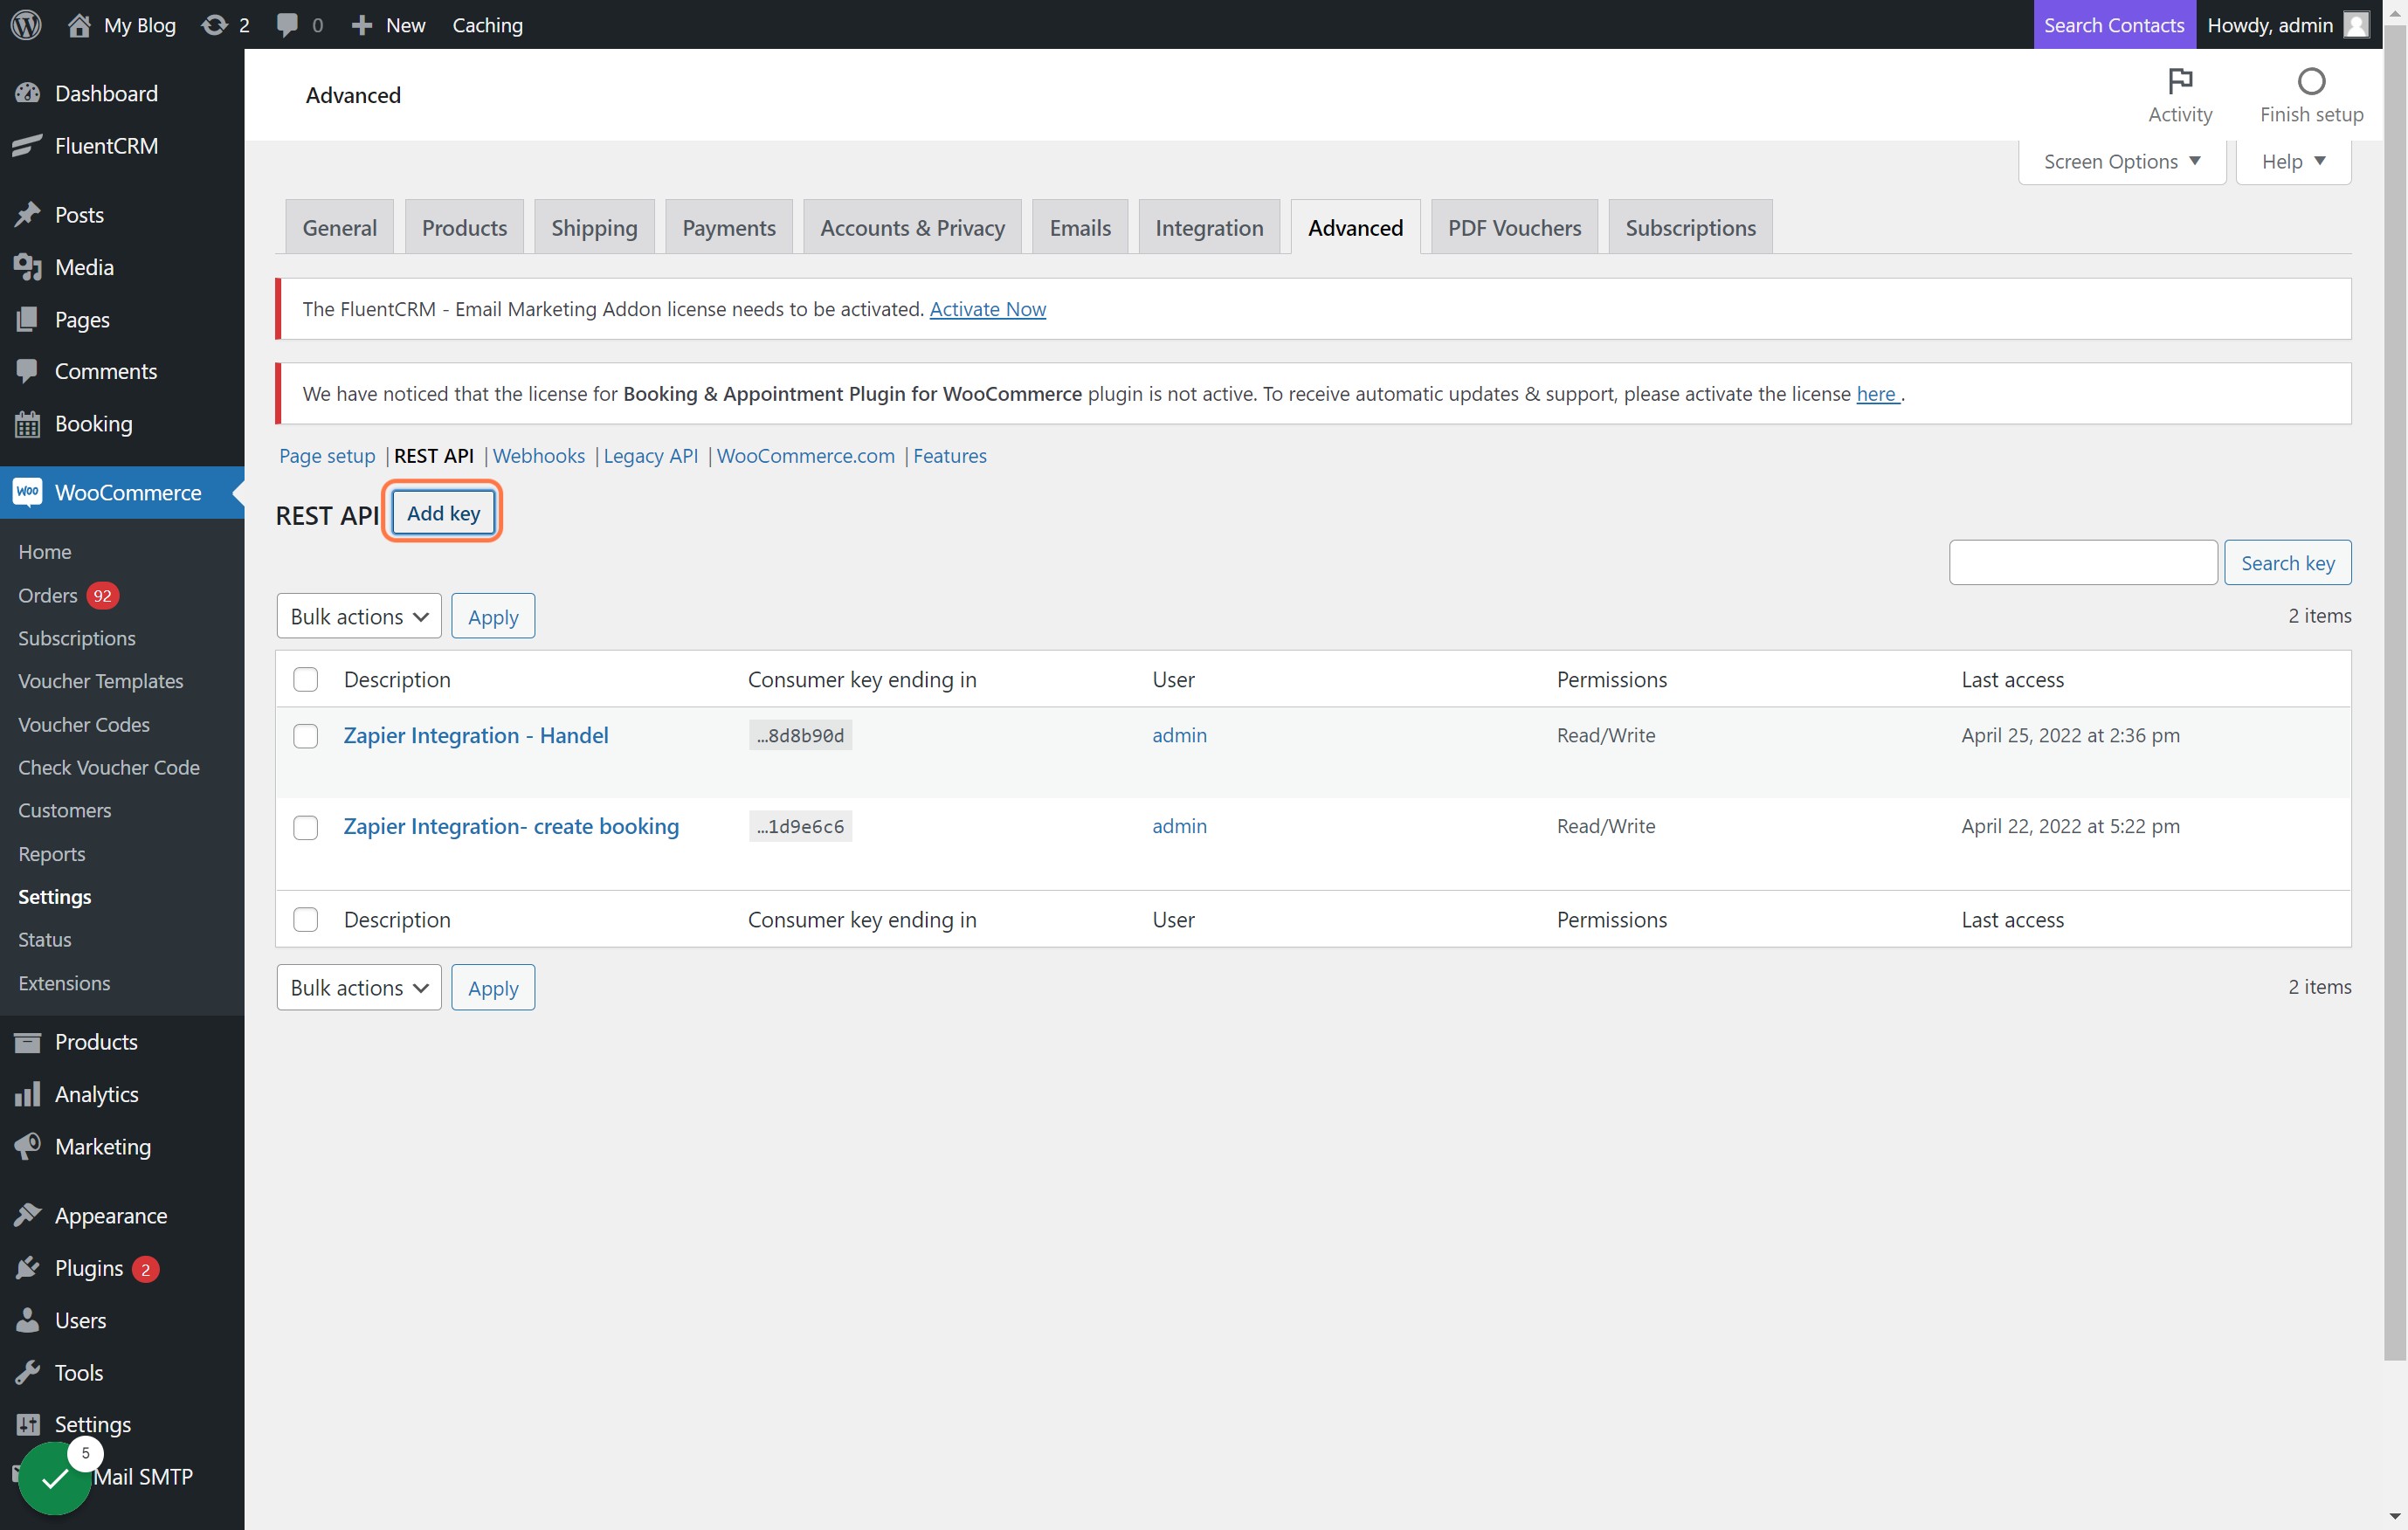The width and height of the screenshot is (2408, 1530).
Task: Open Orders with 92 badge
Action: click(68, 595)
